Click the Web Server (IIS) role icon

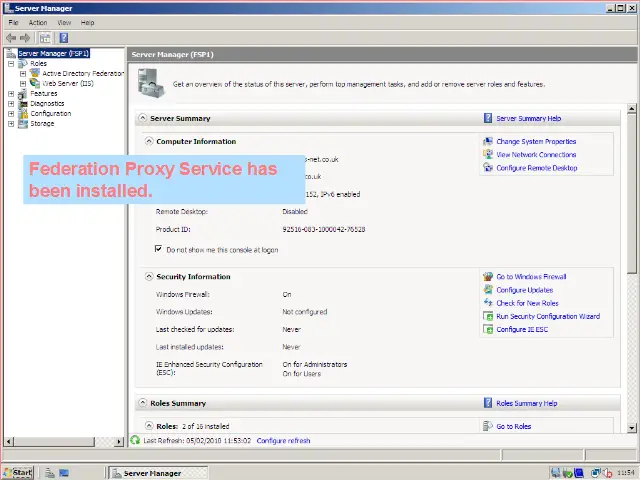point(35,83)
